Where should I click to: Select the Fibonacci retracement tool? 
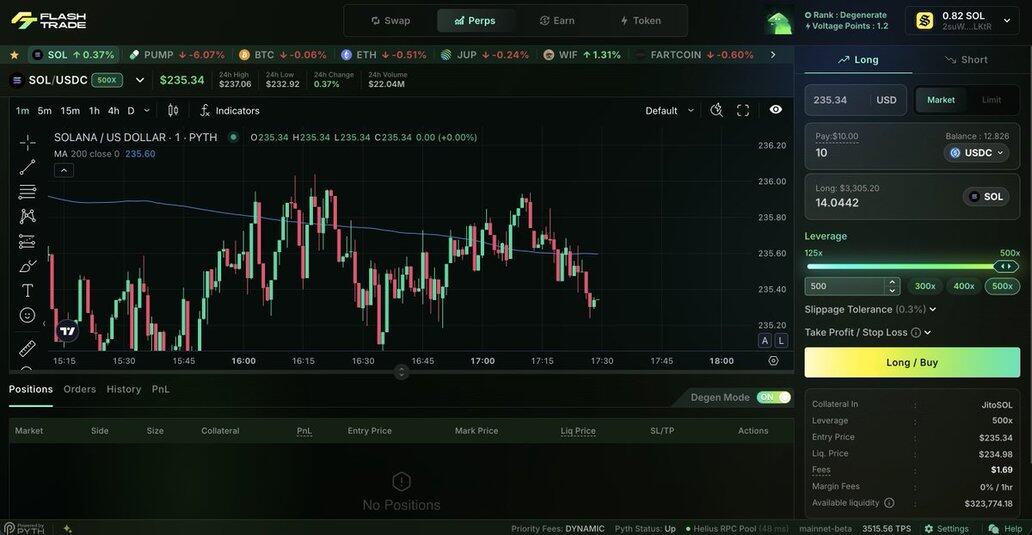point(28,191)
